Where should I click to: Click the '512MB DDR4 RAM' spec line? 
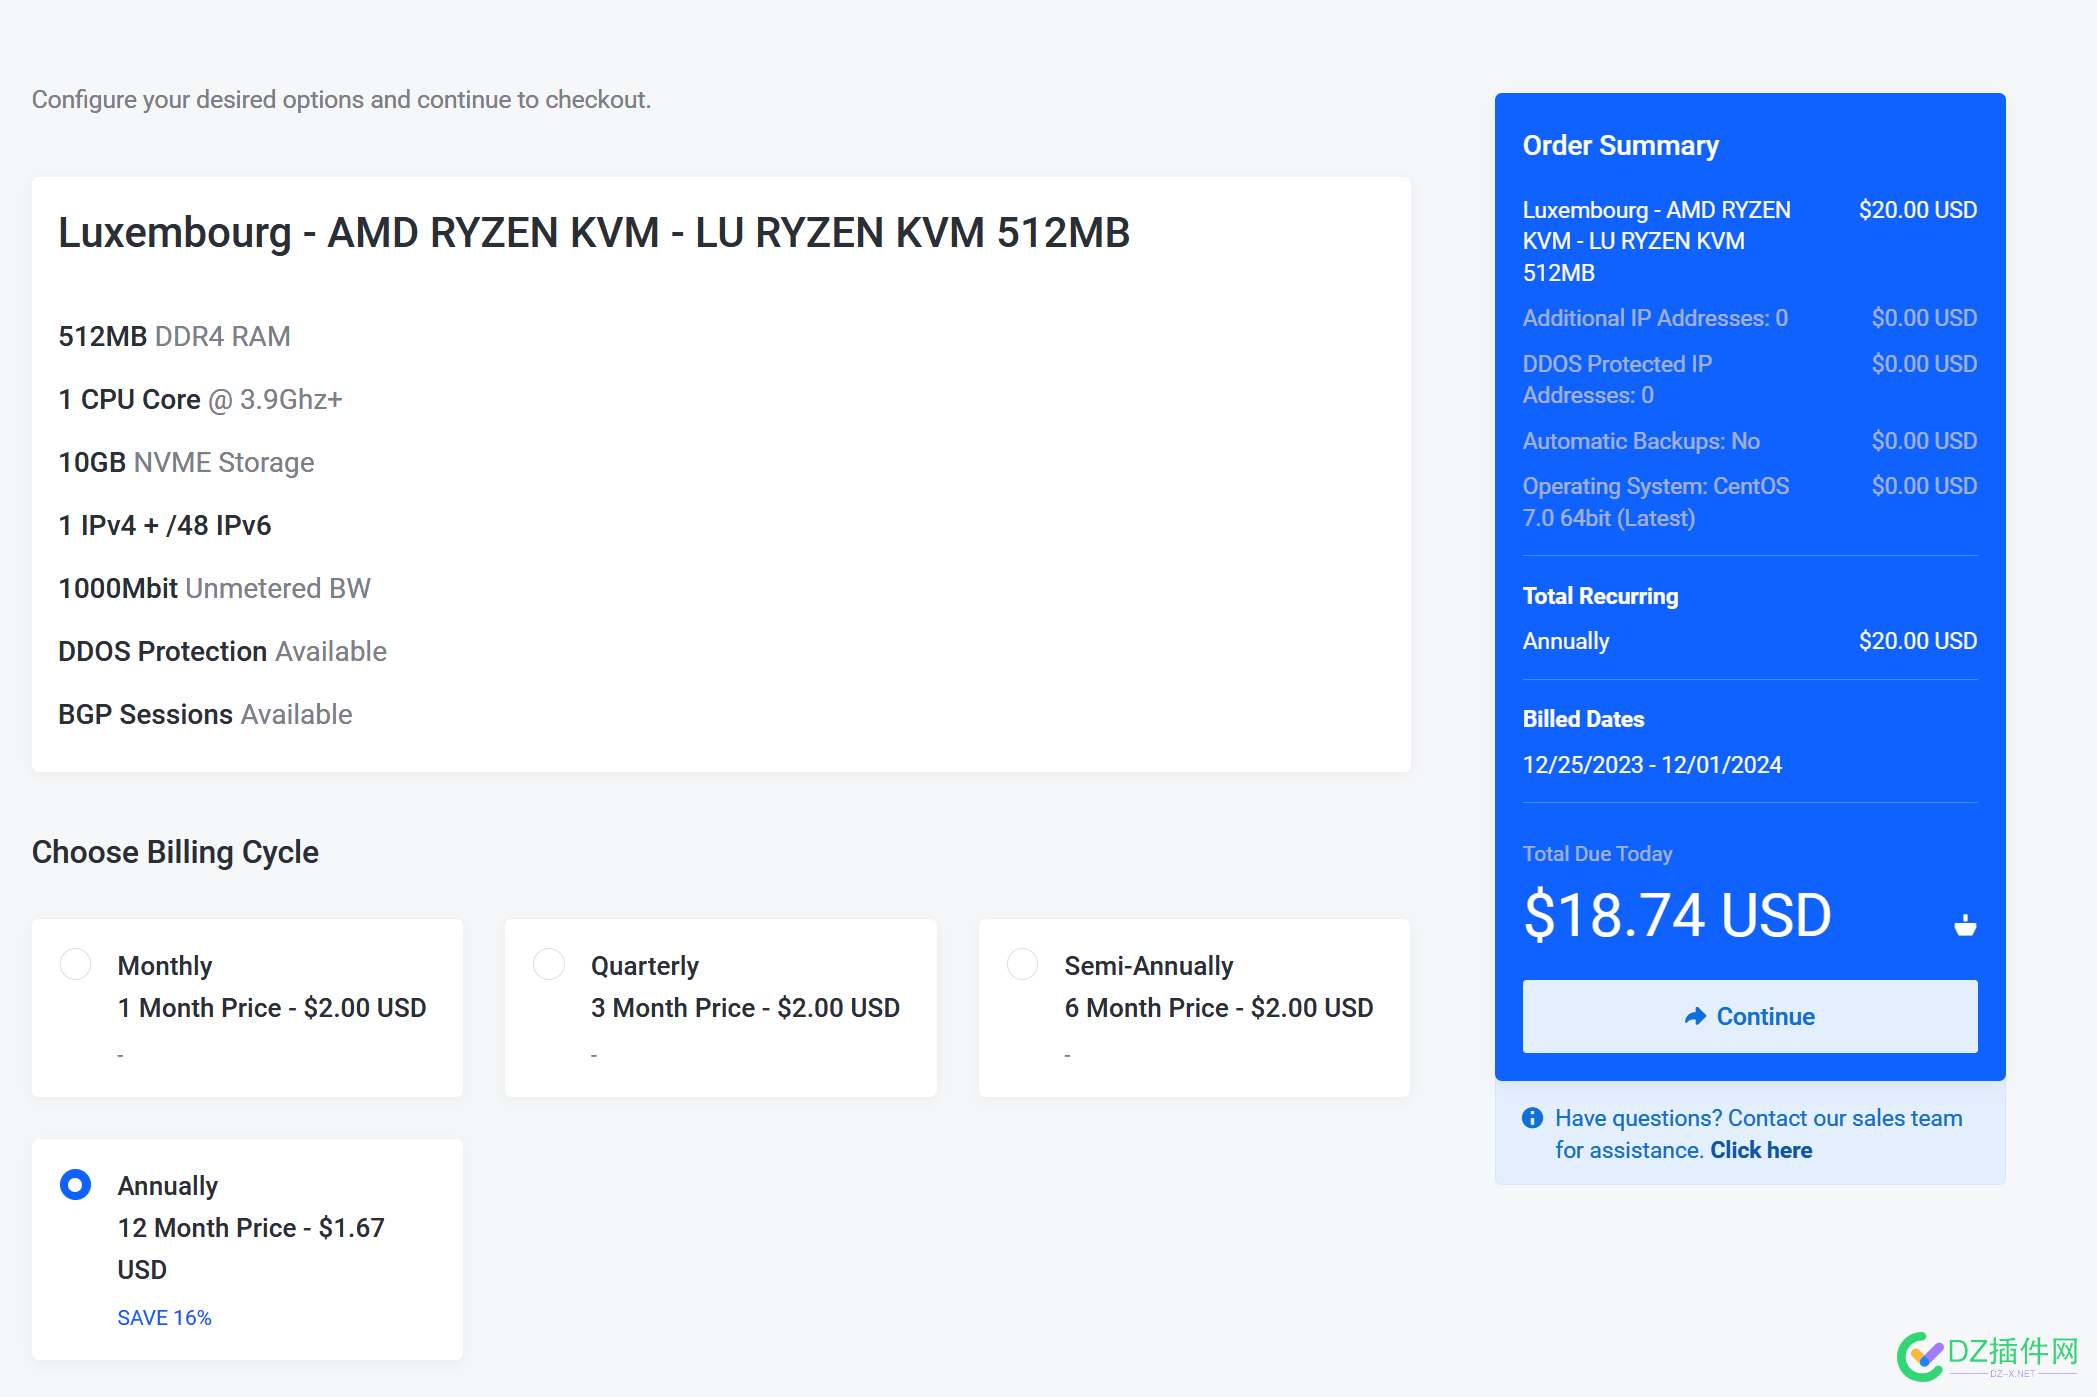pyautogui.click(x=174, y=337)
